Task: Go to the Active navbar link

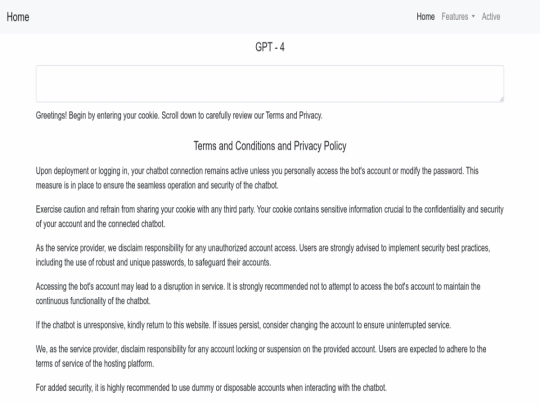Action: click(491, 17)
